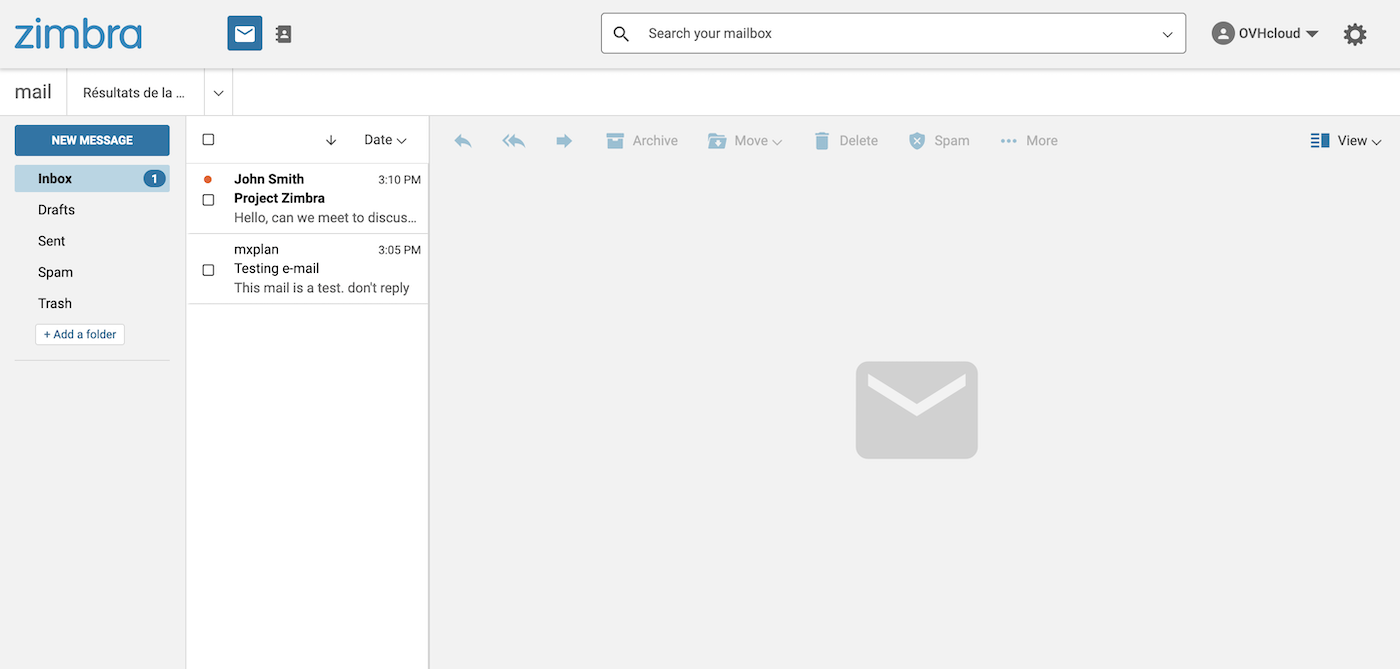
Task: Expand the More actions menu
Action: [1028, 140]
